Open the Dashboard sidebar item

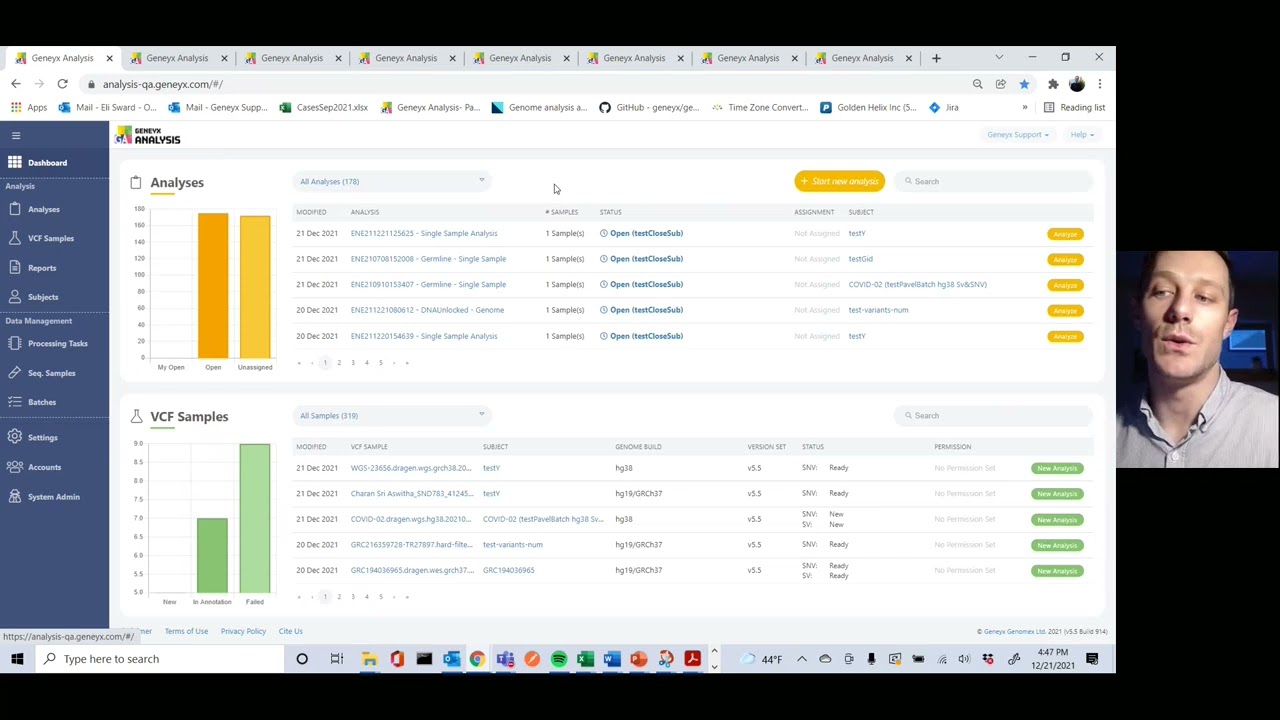(47, 163)
